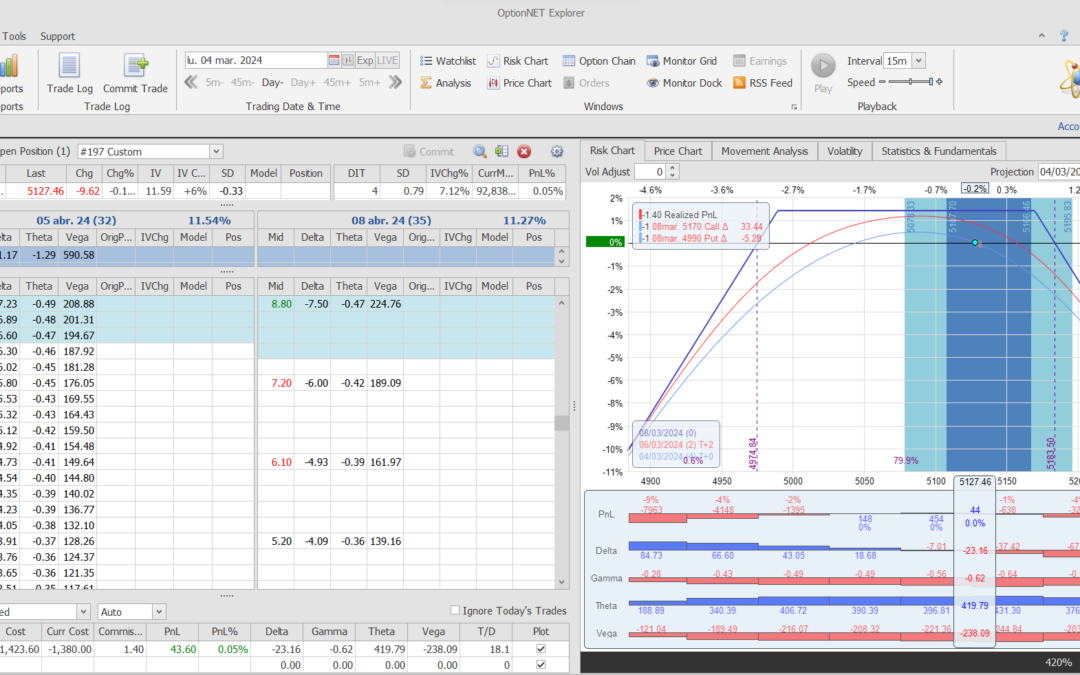Viewport: 1080px width, 675px height.
Task: Uncheck the Plot checkbox in second row
Action: pos(542,664)
